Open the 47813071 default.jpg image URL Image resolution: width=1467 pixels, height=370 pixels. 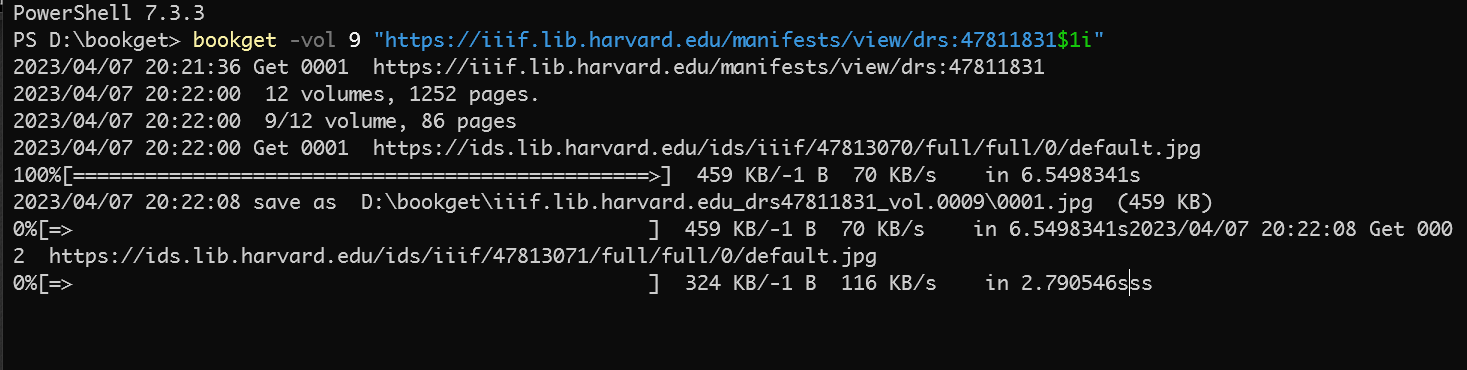[x=463, y=257]
